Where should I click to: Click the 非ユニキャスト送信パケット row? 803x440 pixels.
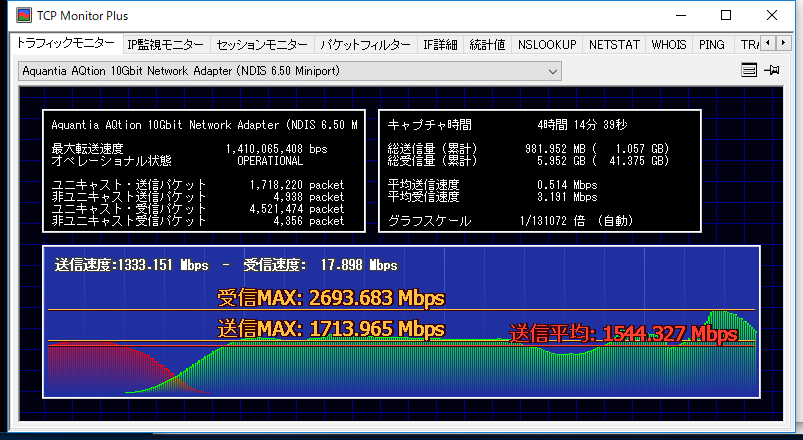point(198,197)
